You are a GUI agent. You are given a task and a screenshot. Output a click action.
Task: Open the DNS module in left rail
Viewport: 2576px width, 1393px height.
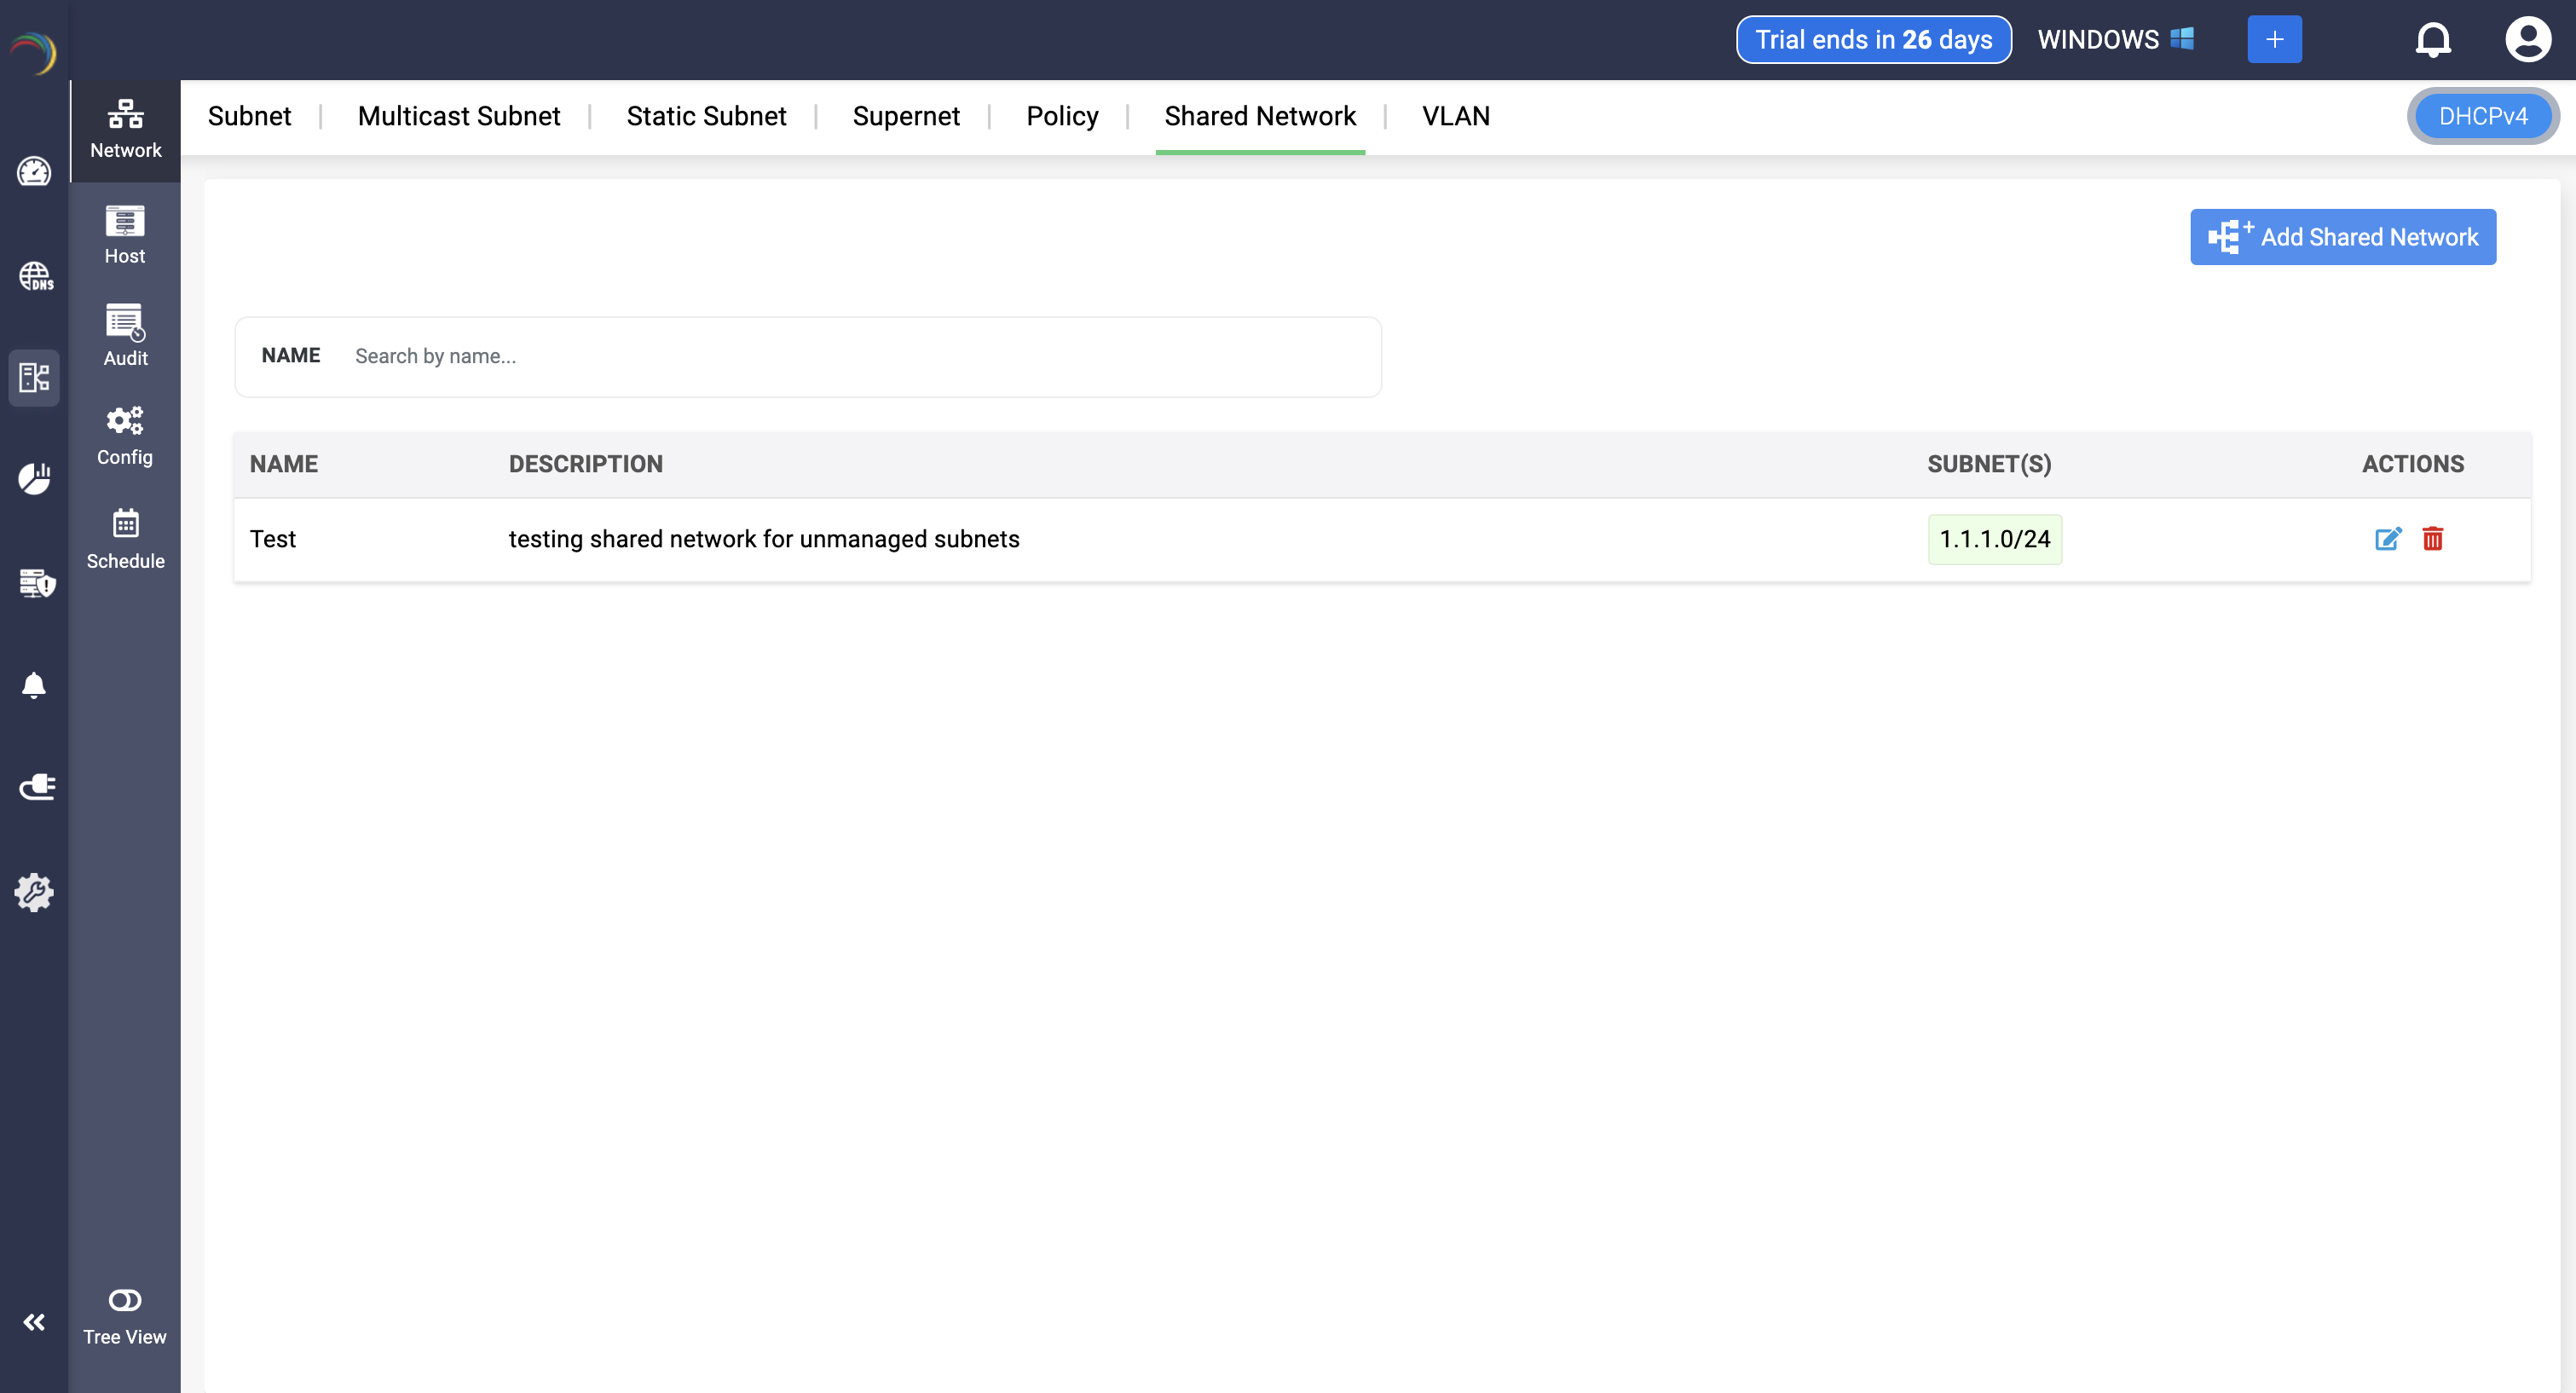point(35,276)
